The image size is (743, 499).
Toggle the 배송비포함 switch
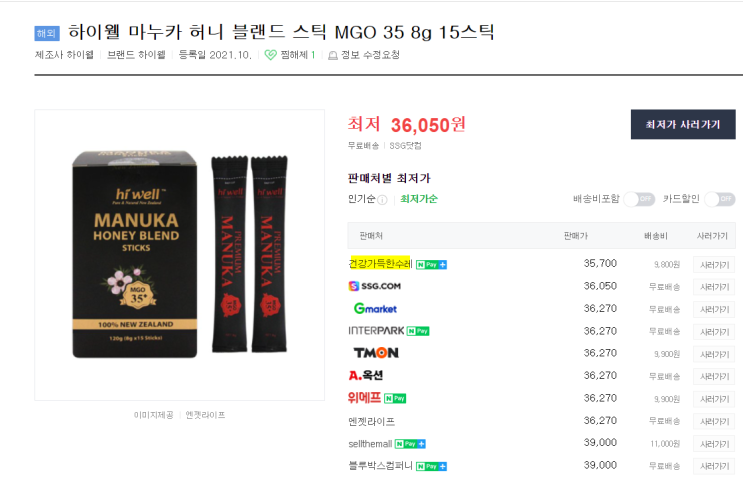[x=639, y=199]
